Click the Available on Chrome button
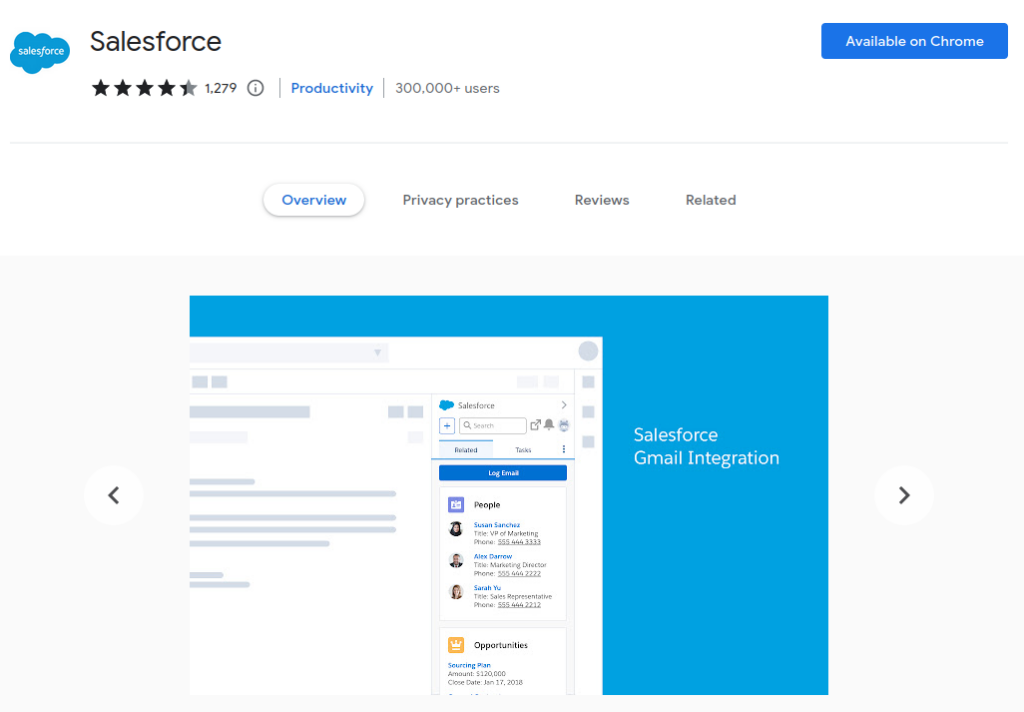 913,41
